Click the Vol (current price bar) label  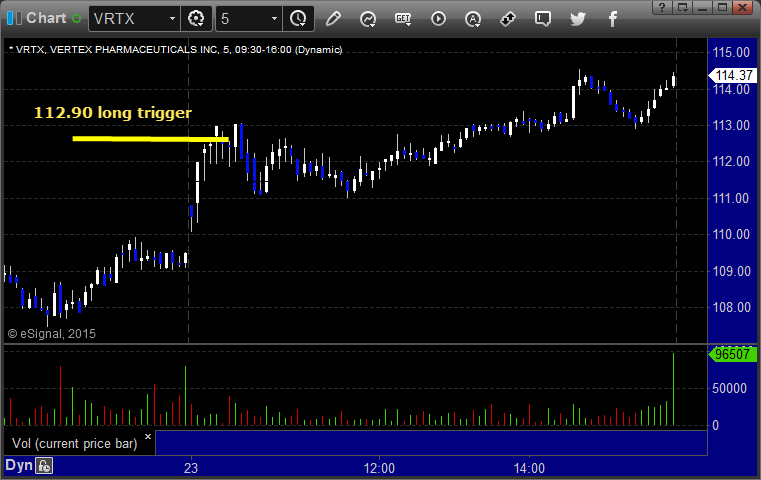point(75,443)
